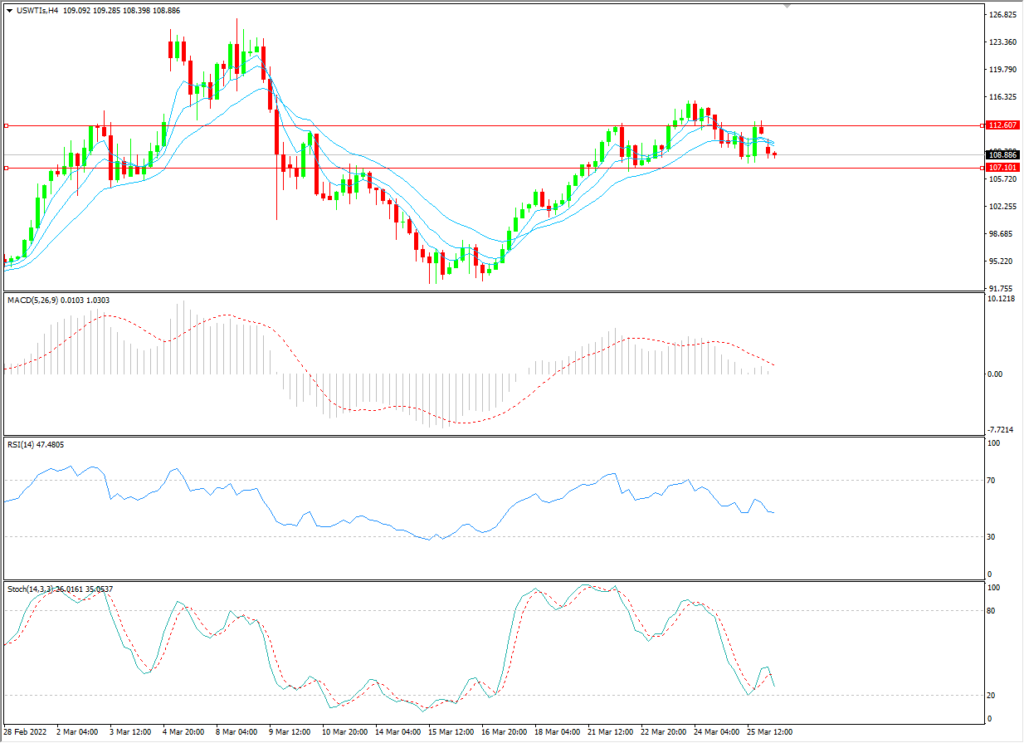Click the 112.607 red price label

(1001, 126)
